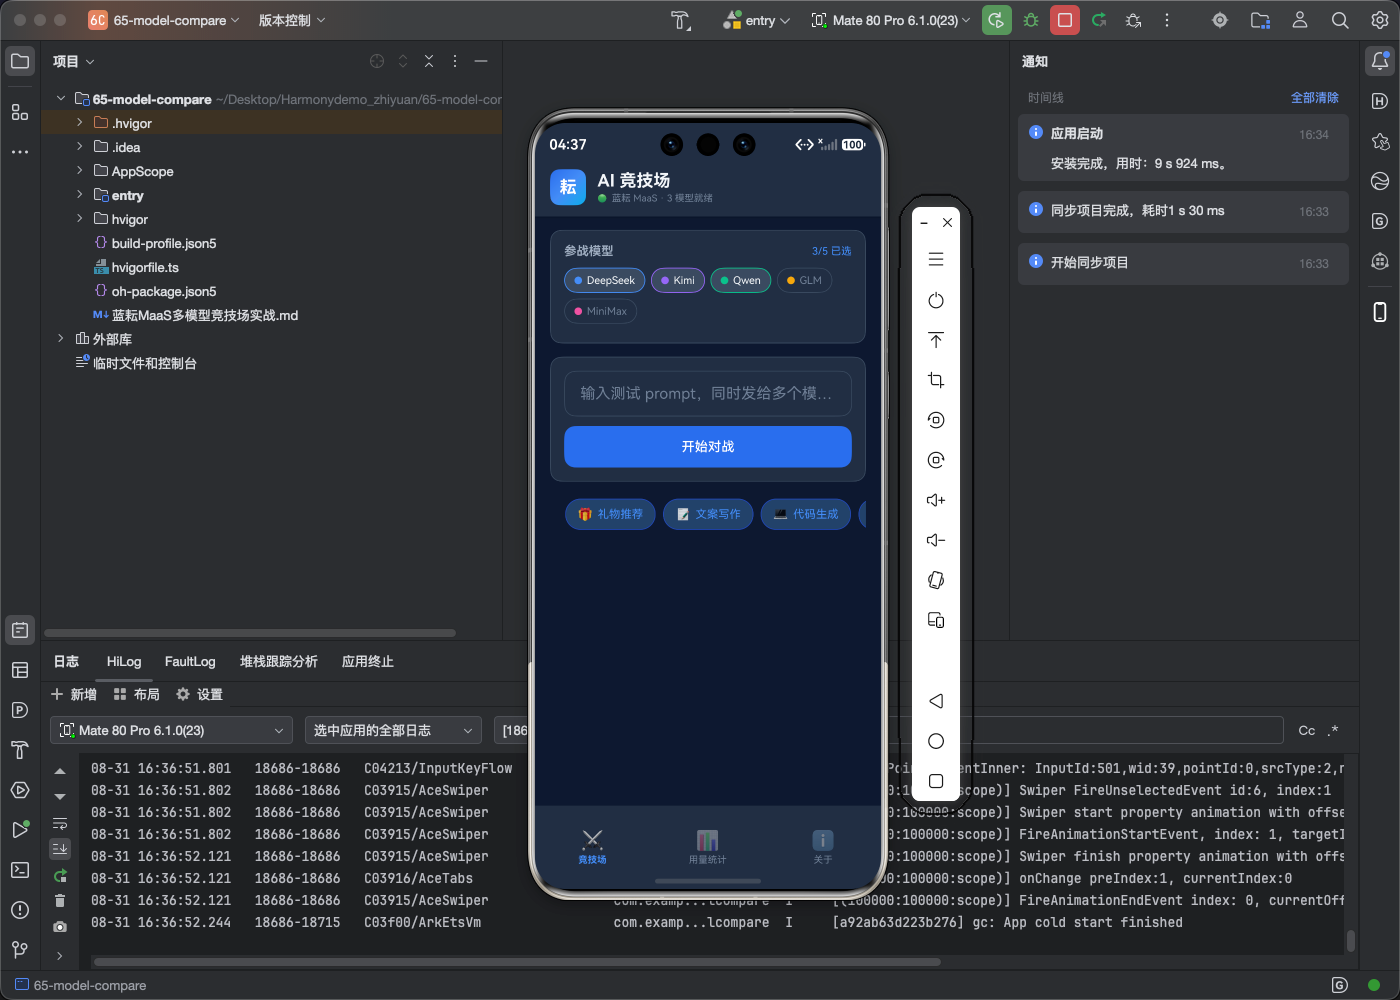This screenshot has width=1400, height=1000.
Task: Tap the 开始对战 button
Action: (708, 447)
